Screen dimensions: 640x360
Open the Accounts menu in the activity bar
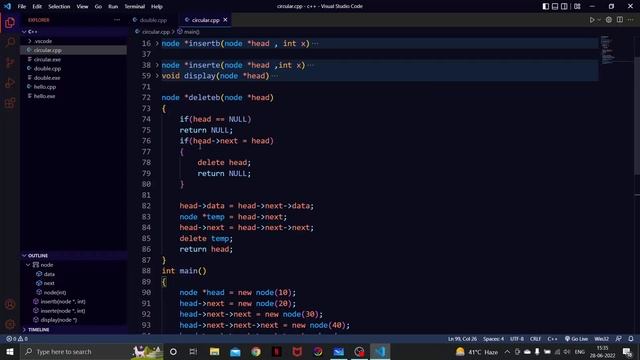point(10,304)
